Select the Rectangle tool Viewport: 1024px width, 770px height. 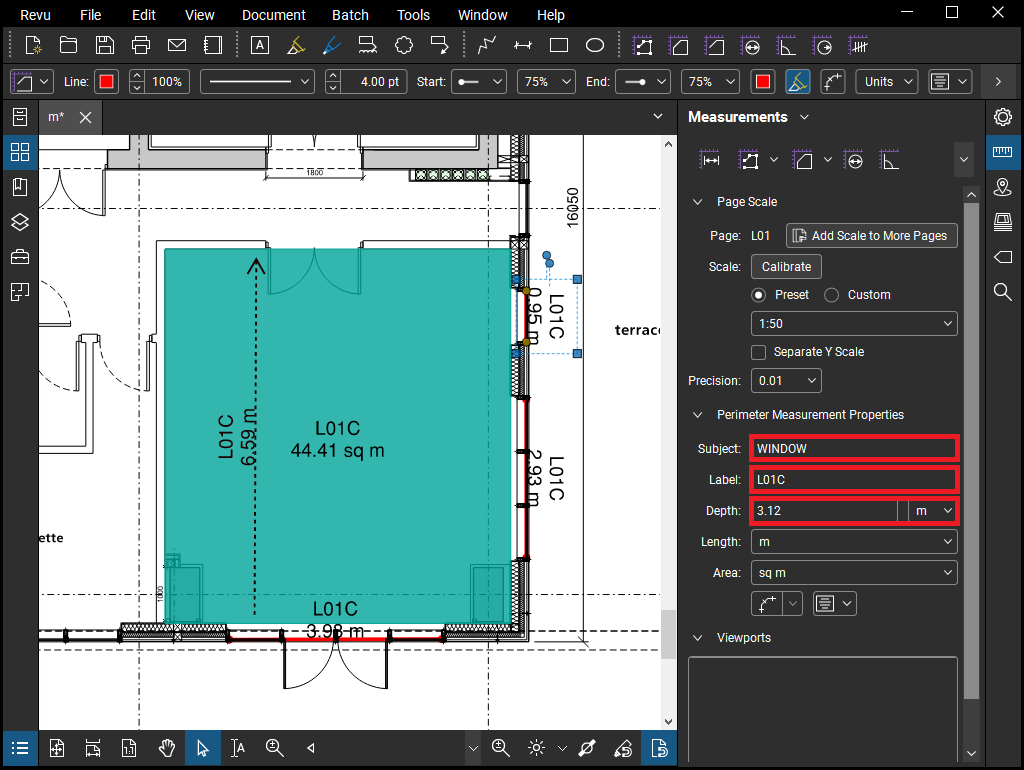[x=559, y=46]
